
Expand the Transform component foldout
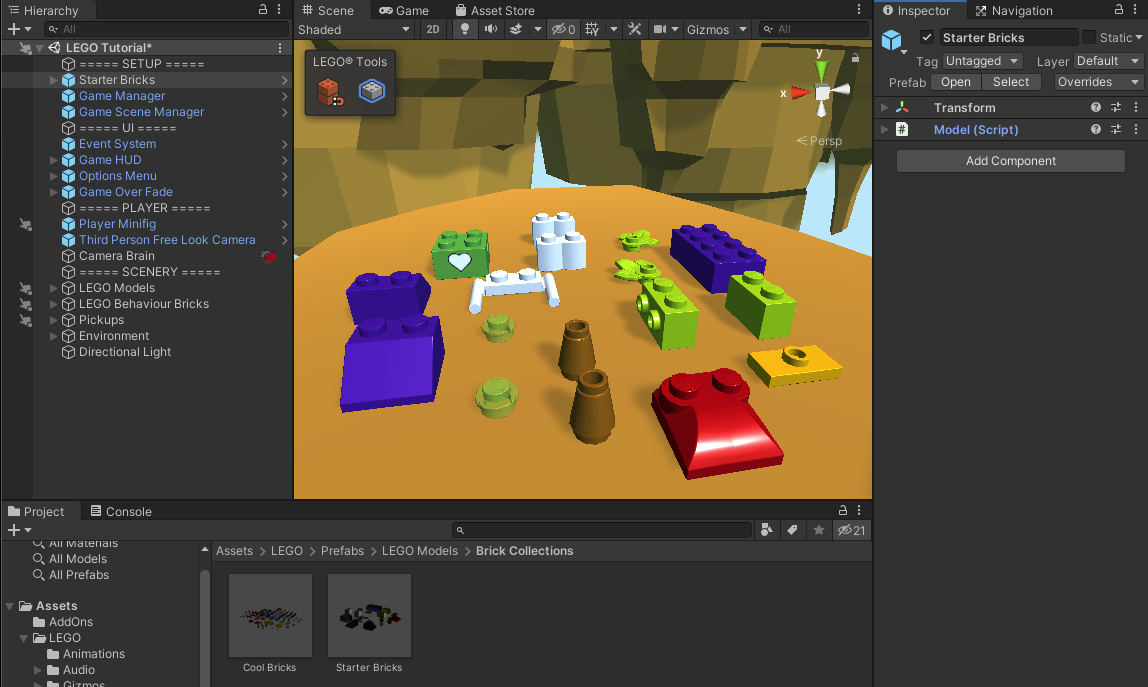coord(884,108)
